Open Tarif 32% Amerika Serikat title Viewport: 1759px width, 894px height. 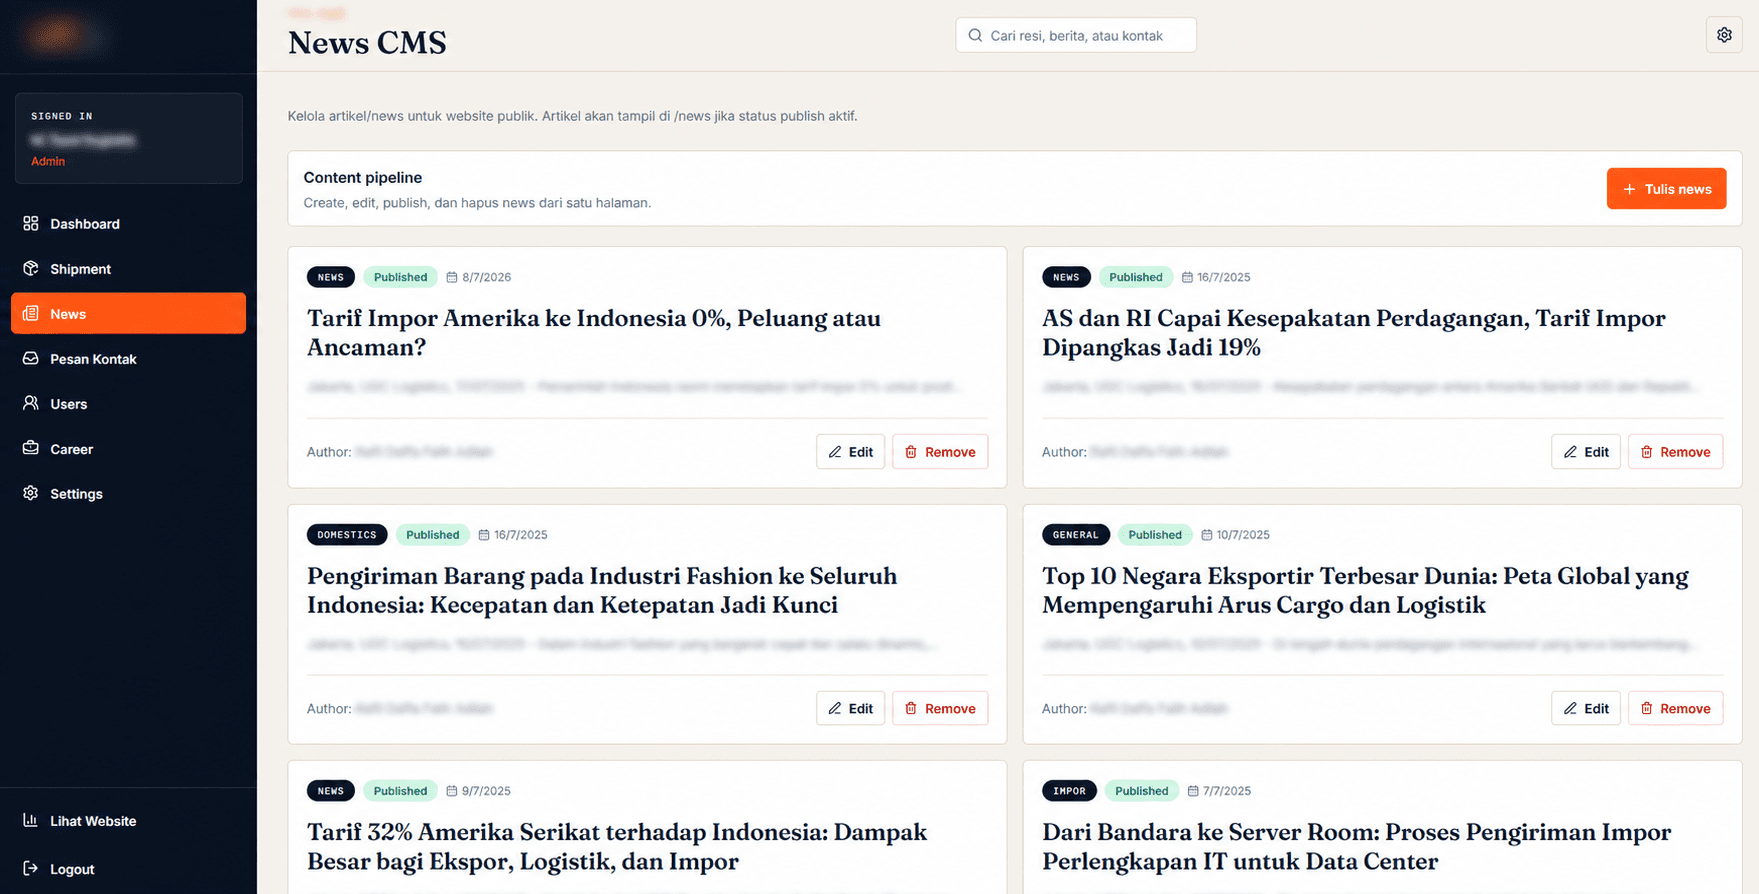[617, 847]
